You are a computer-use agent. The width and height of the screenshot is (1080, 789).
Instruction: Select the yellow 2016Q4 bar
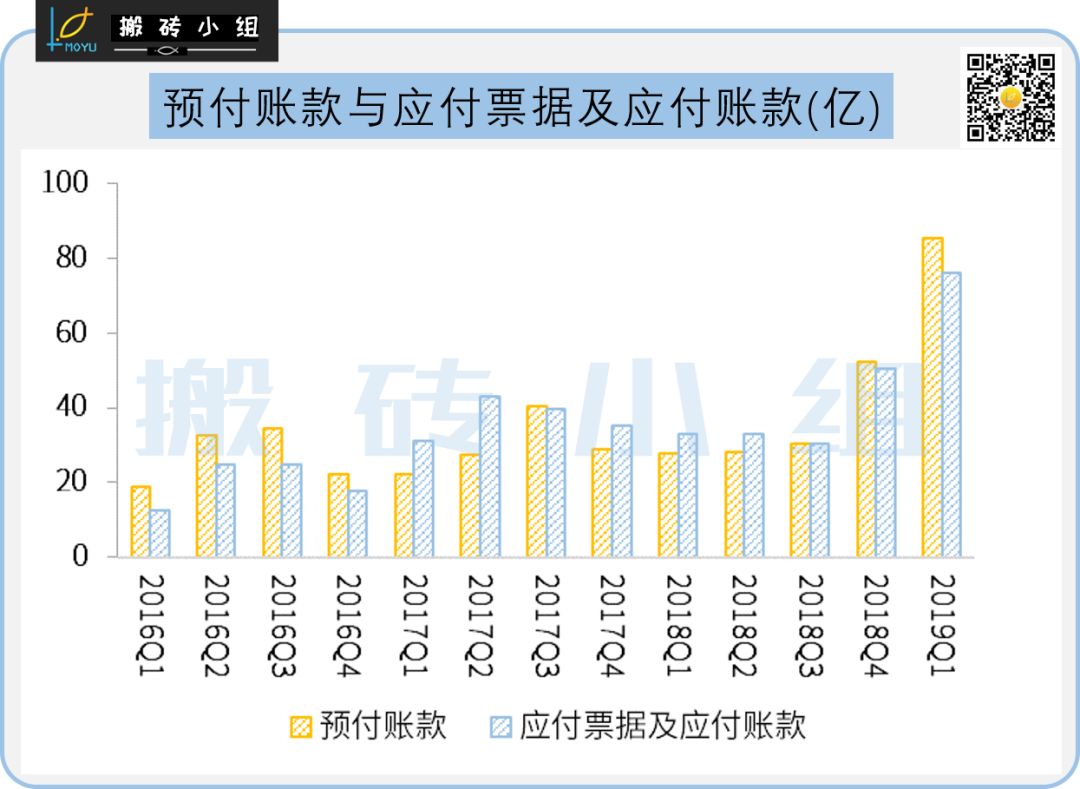tap(339, 515)
